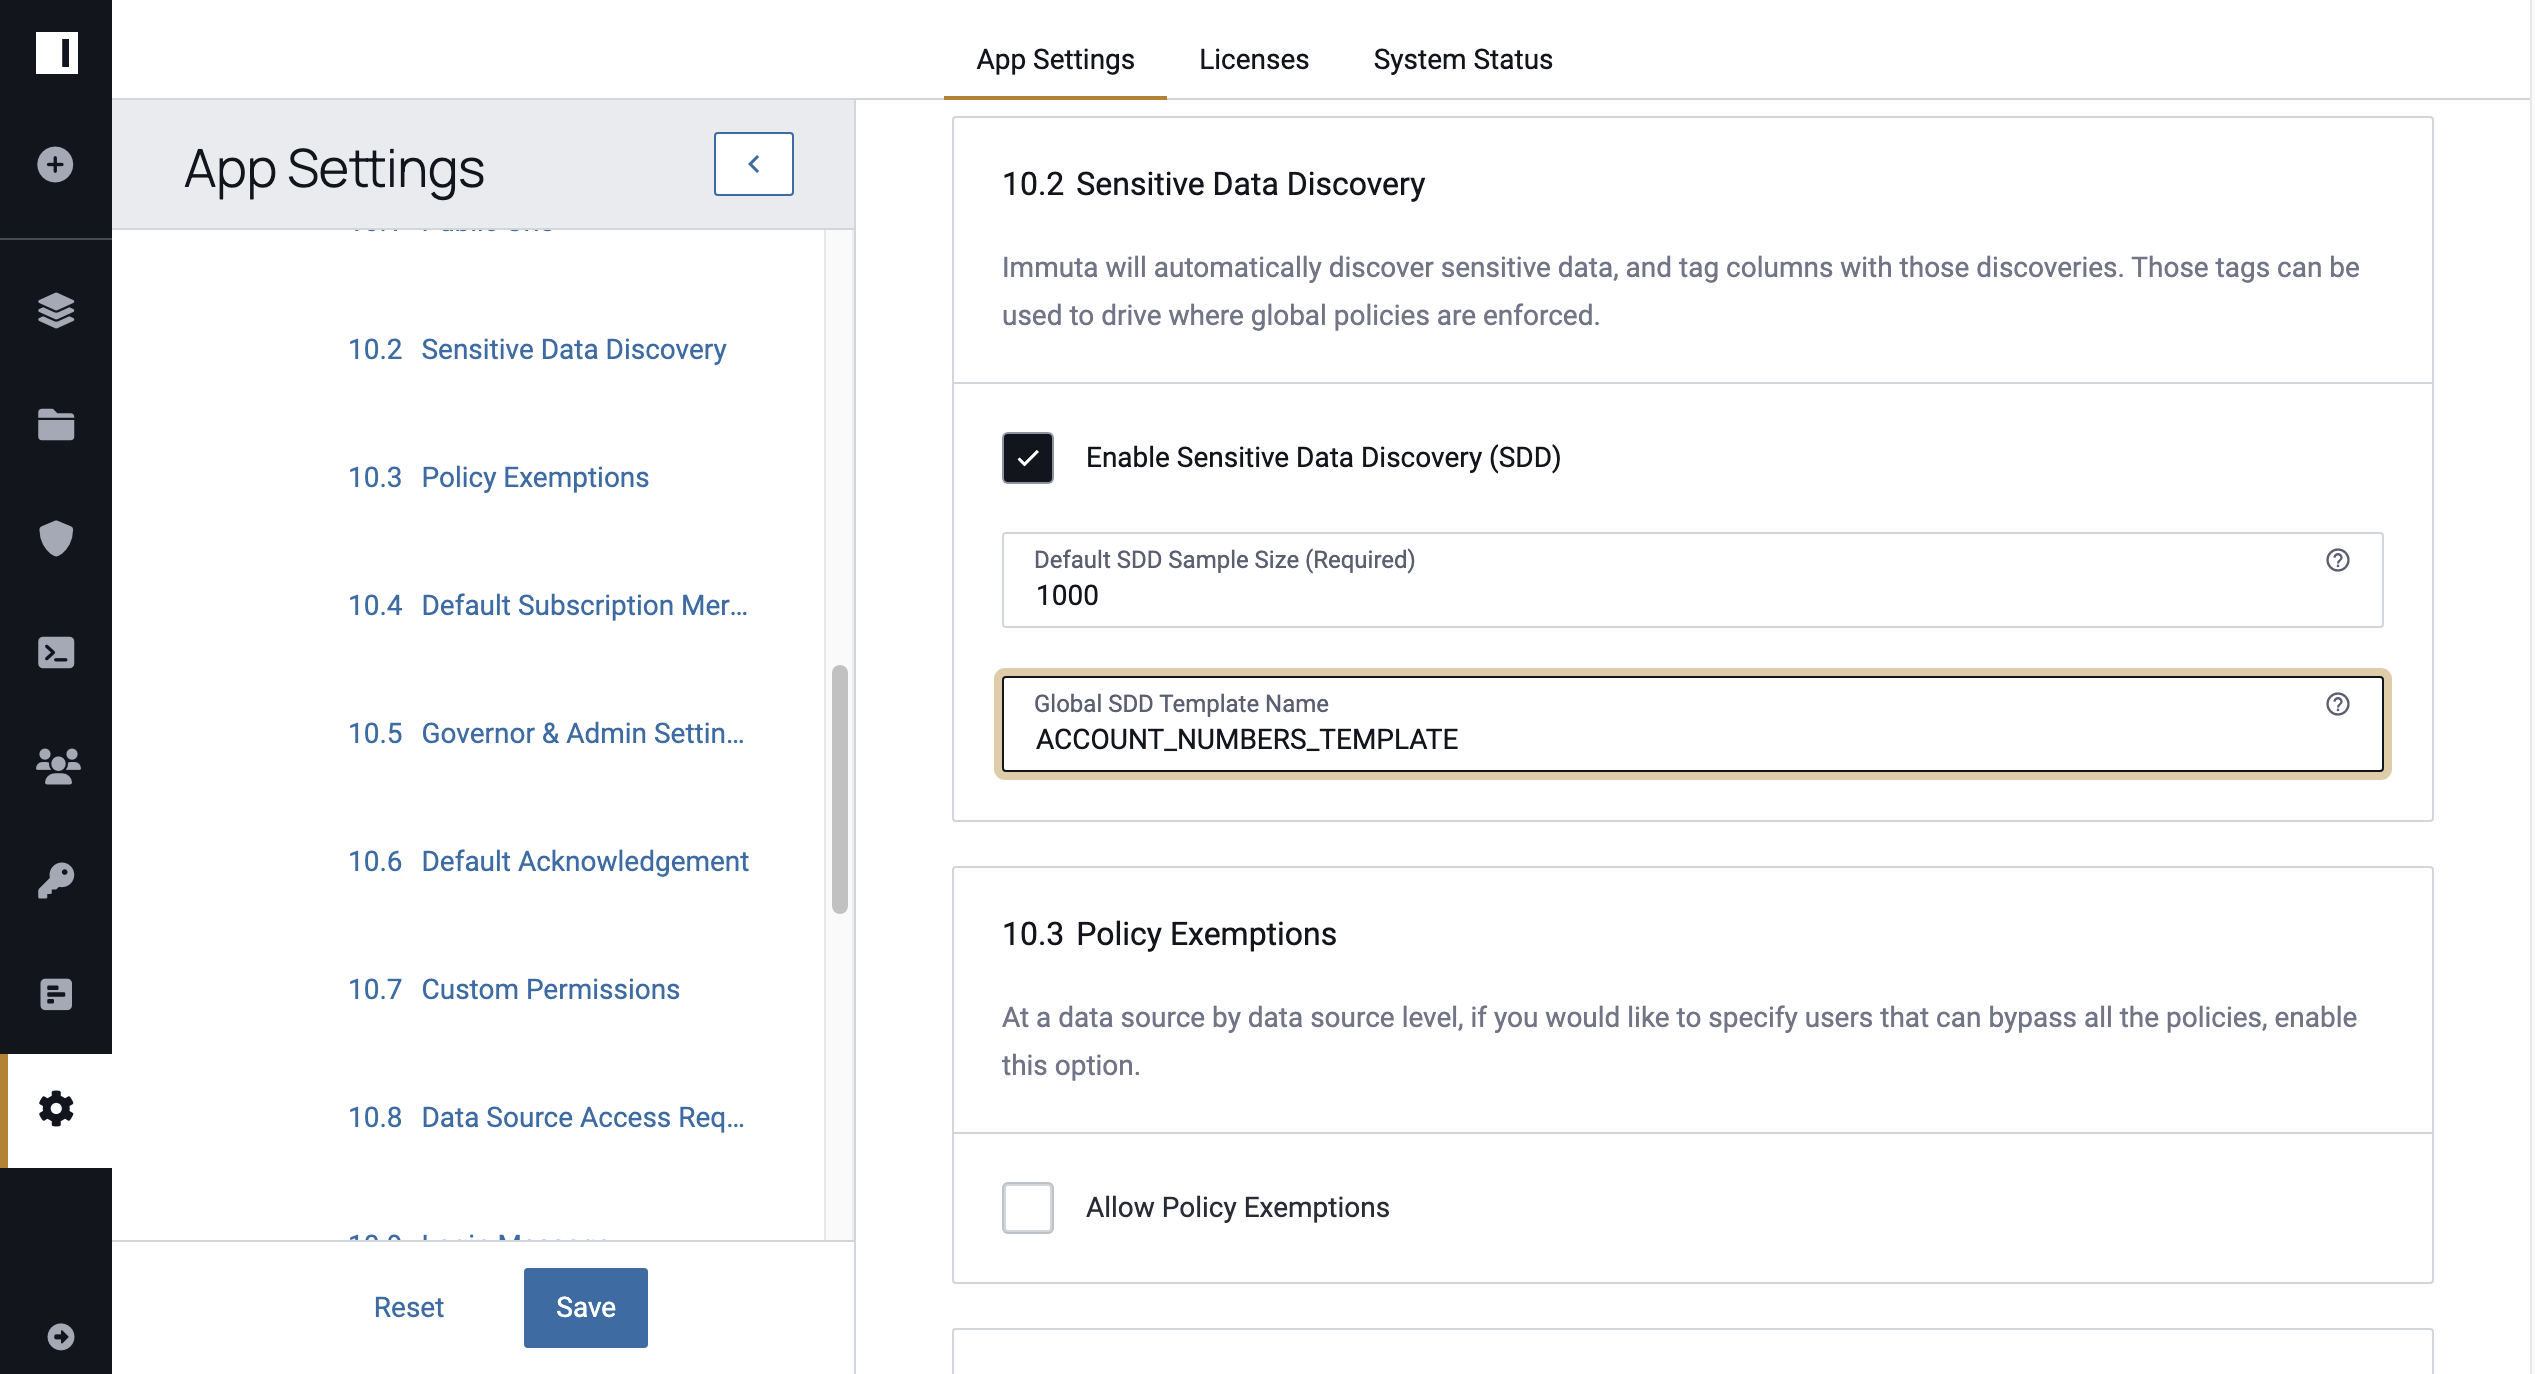Toggle Allow Policy Exemptions checkbox

1027,1206
